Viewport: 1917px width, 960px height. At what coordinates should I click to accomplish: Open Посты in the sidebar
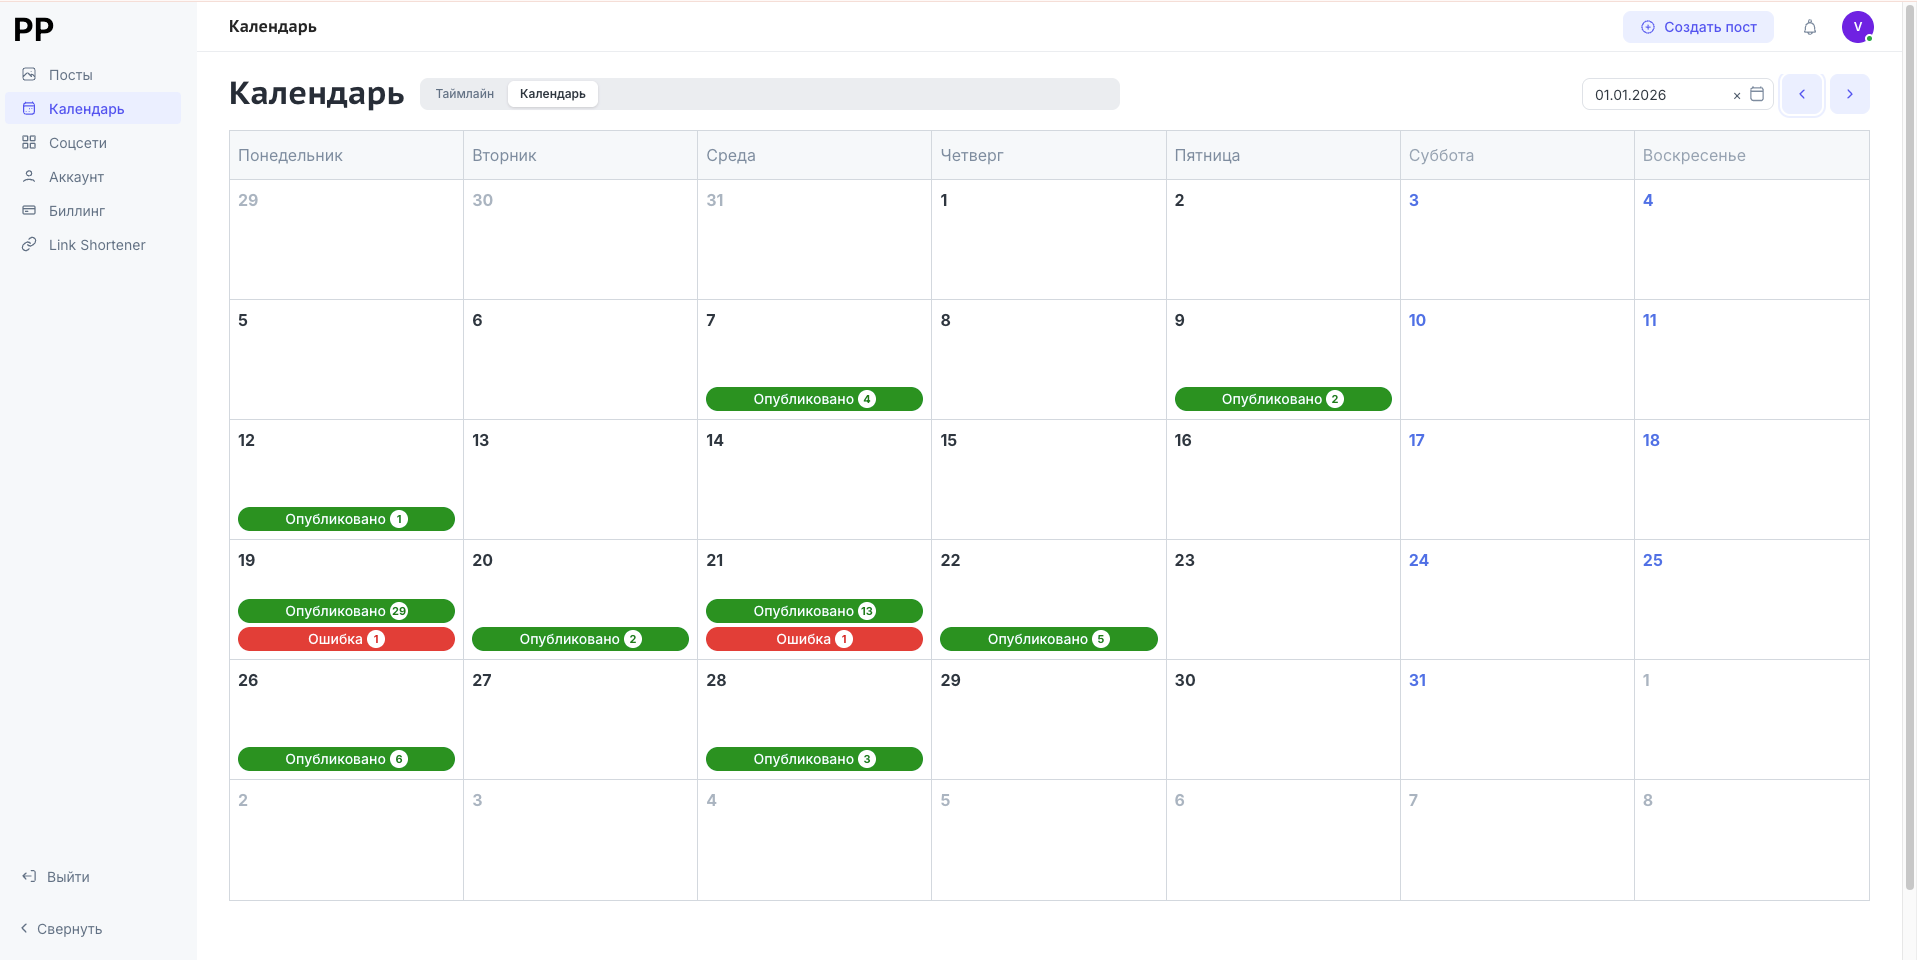[70, 75]
